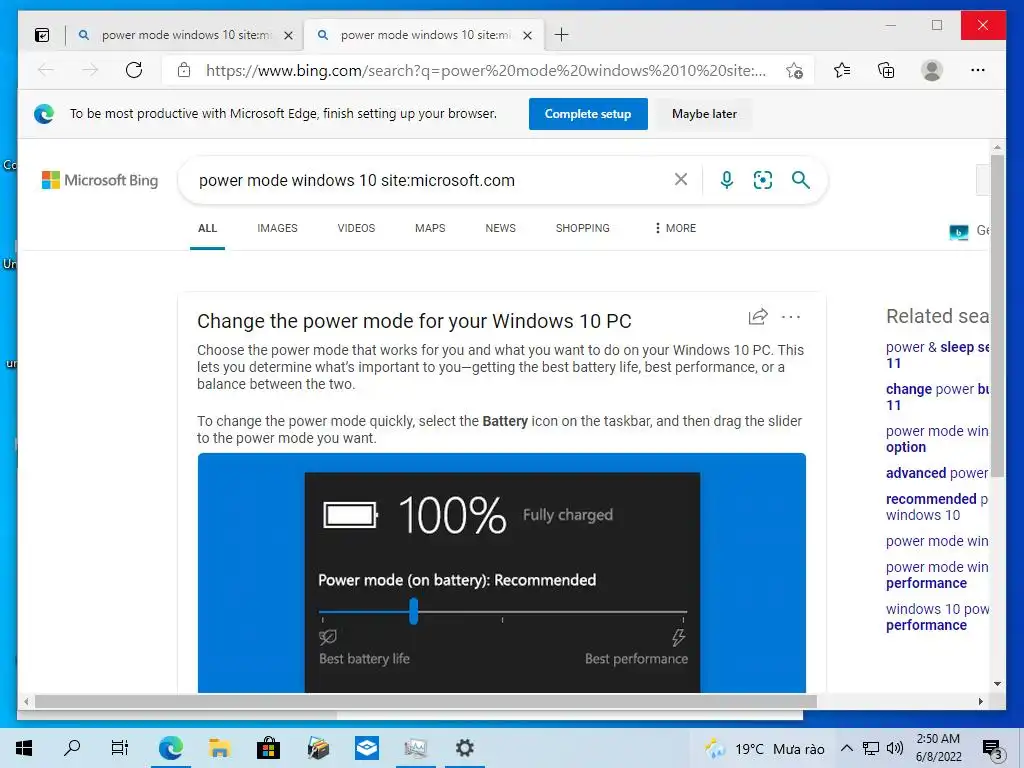This screenshot has width=1024, height=768.
Task: Open a new tab with plus button
Action: (x=562, y=35)
